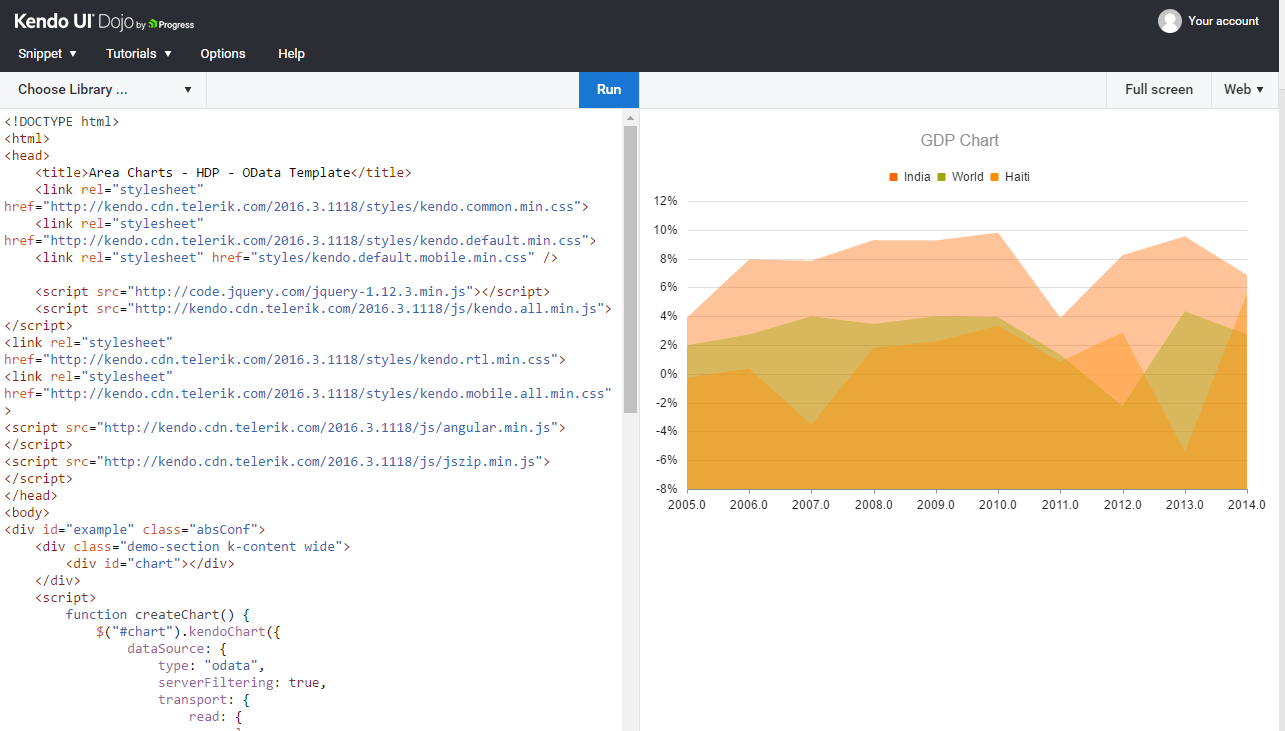Open the Snippet menu
The image size is (1285, 731).
click(47, 54)
